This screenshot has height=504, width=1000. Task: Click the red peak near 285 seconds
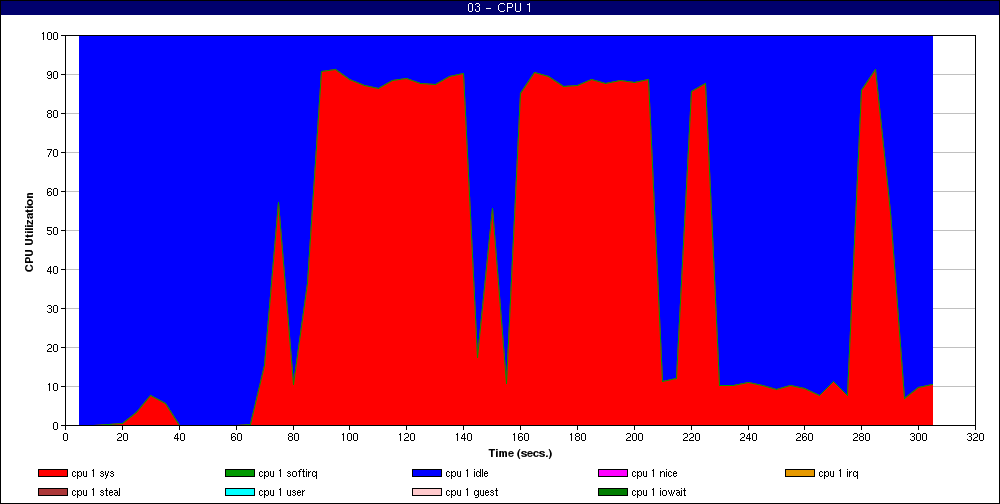click(x=875, y=71)
